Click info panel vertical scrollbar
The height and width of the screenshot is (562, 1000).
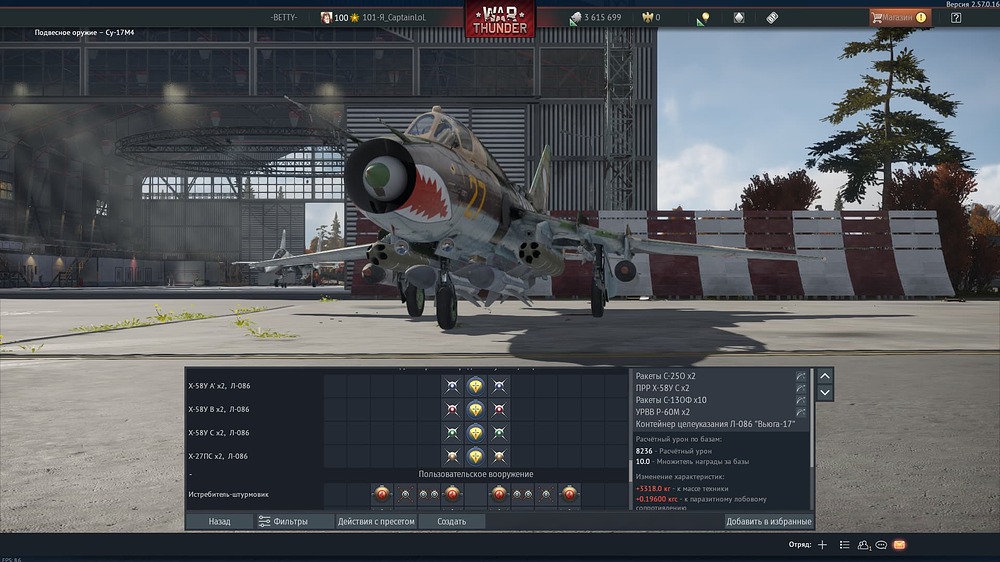pyautogui.click(x=812, y=418)
